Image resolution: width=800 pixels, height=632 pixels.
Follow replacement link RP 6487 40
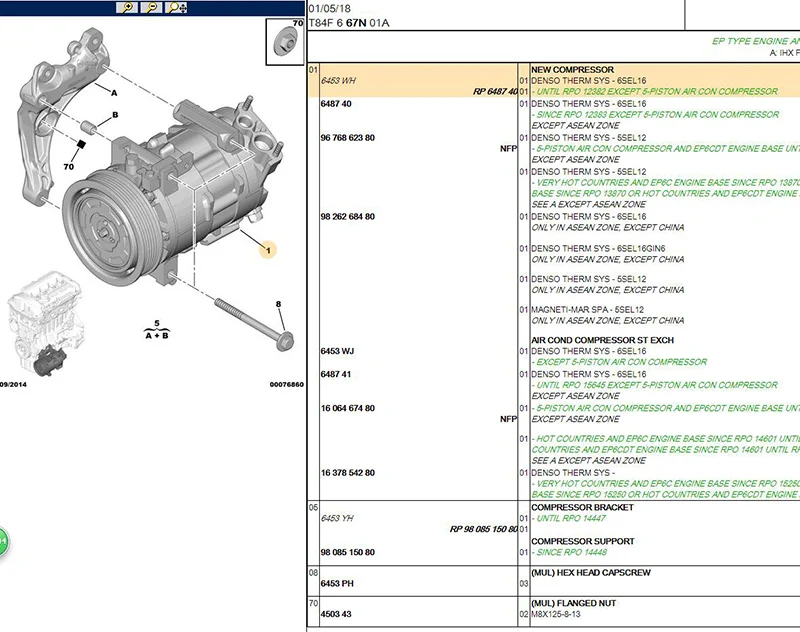(495, 91)
